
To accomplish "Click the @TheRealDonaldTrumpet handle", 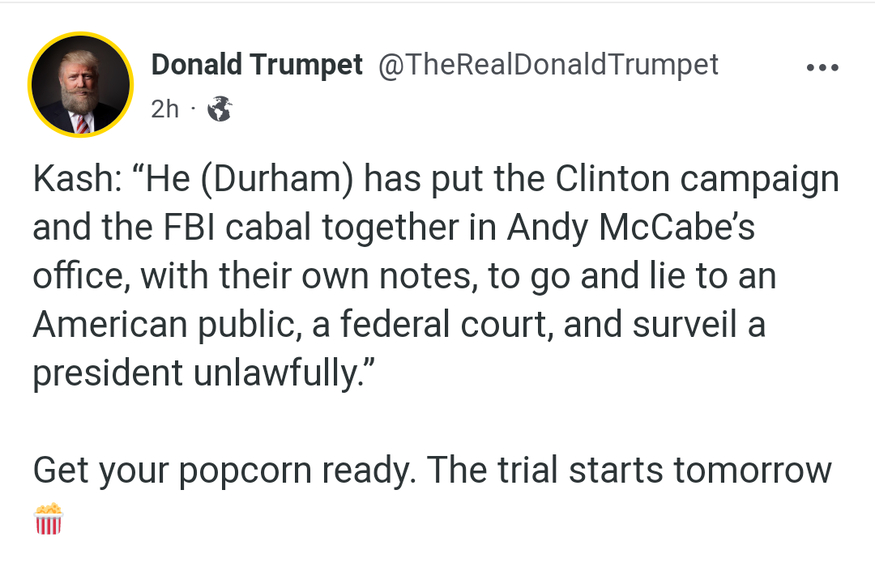I will 547,65.
